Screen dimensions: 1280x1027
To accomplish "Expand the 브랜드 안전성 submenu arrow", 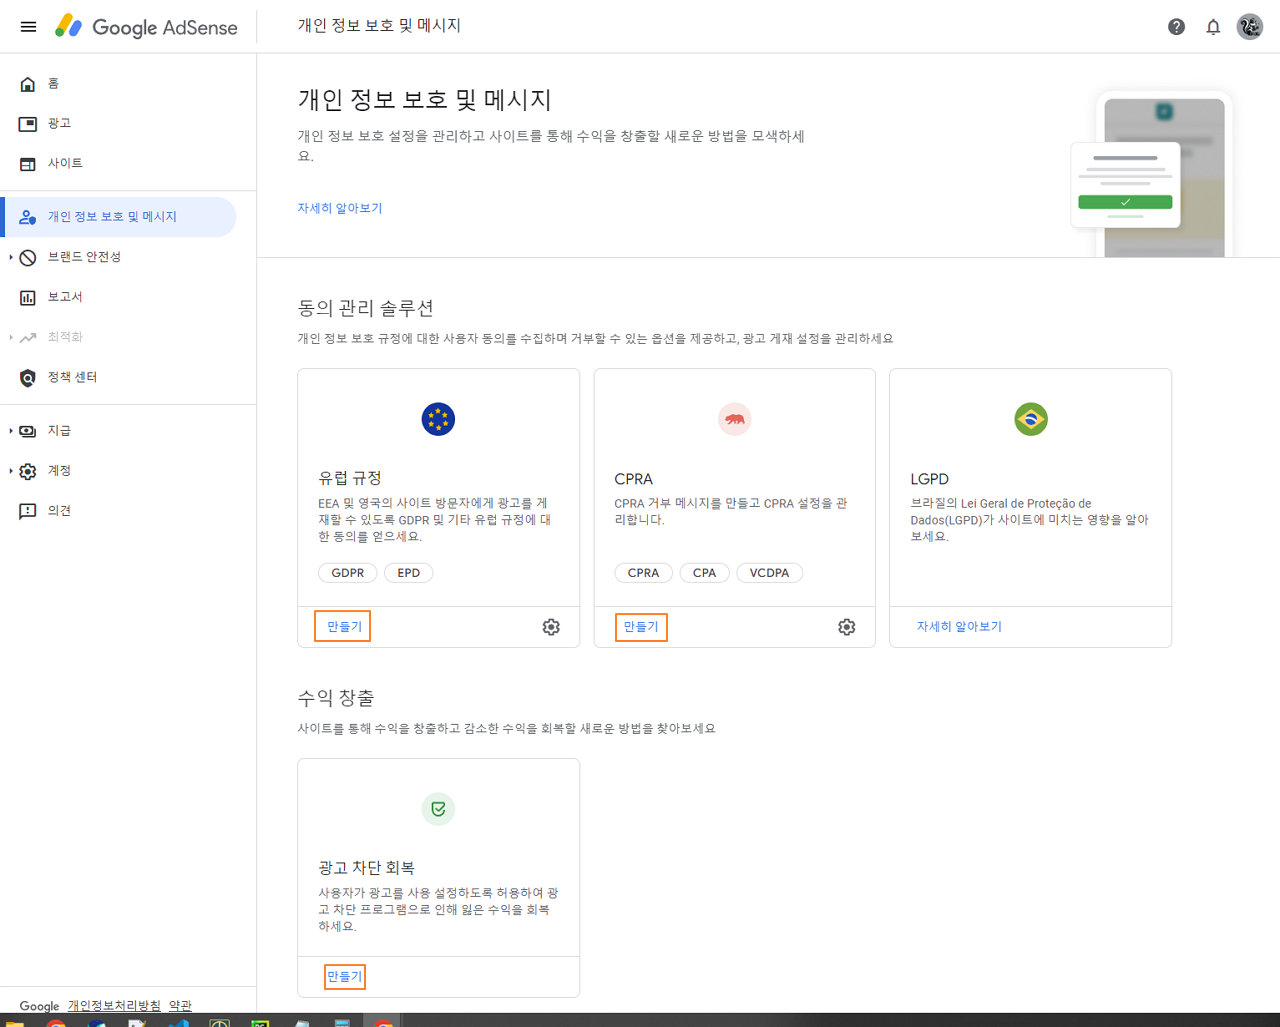I will (10, 257).
